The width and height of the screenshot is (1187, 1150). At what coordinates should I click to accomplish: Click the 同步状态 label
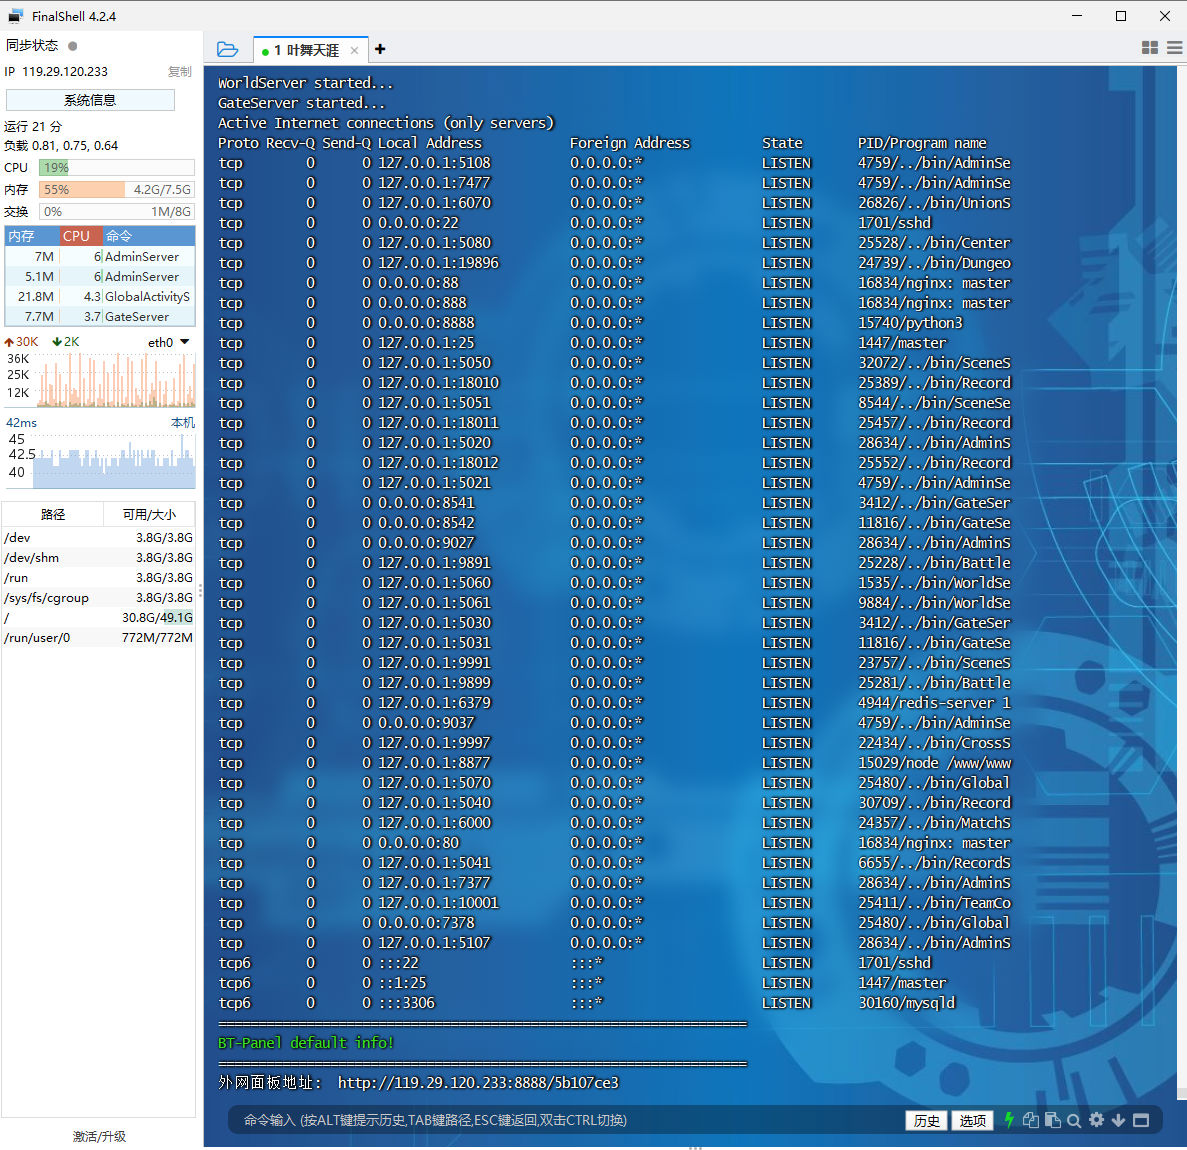click(x=32, y=45)
